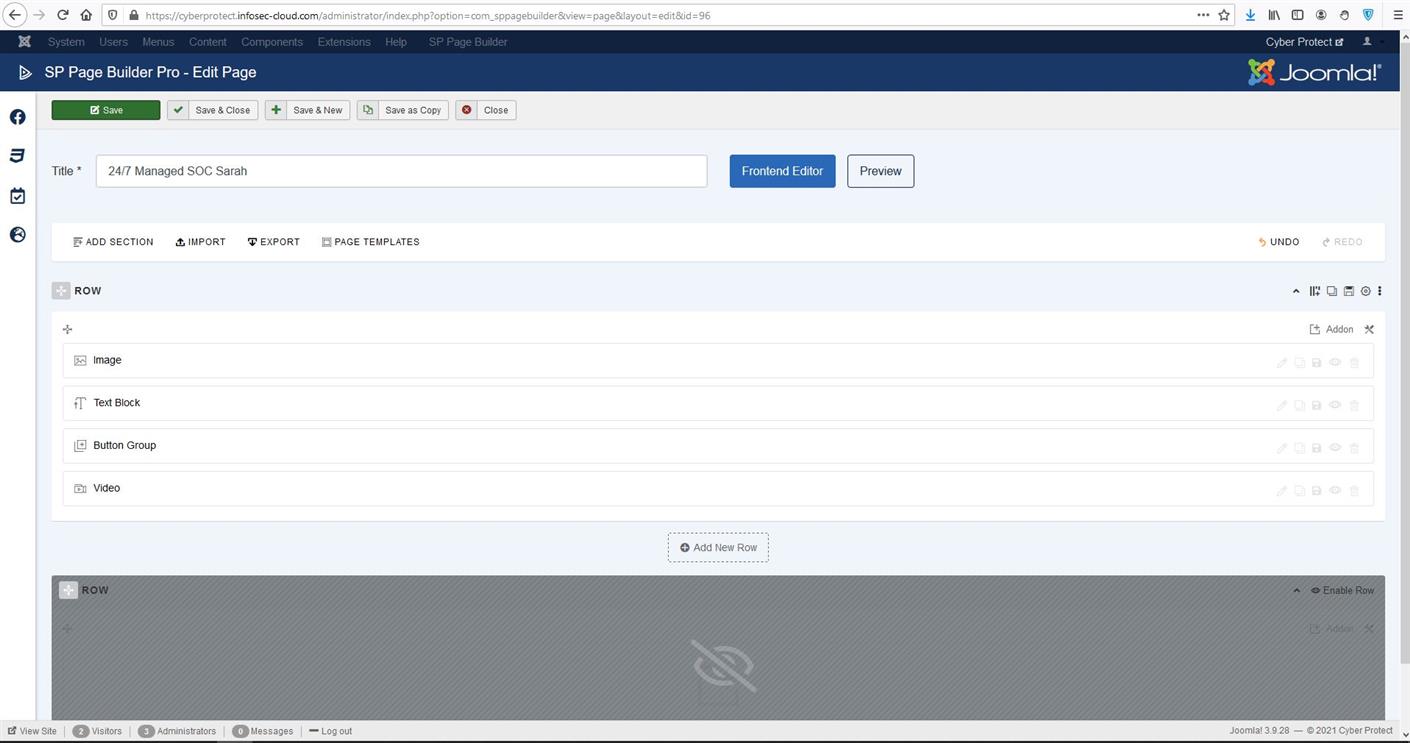Open the first row three-dot options menu
Viewport: 1410px width, 743px height.
coord(1380,291)
